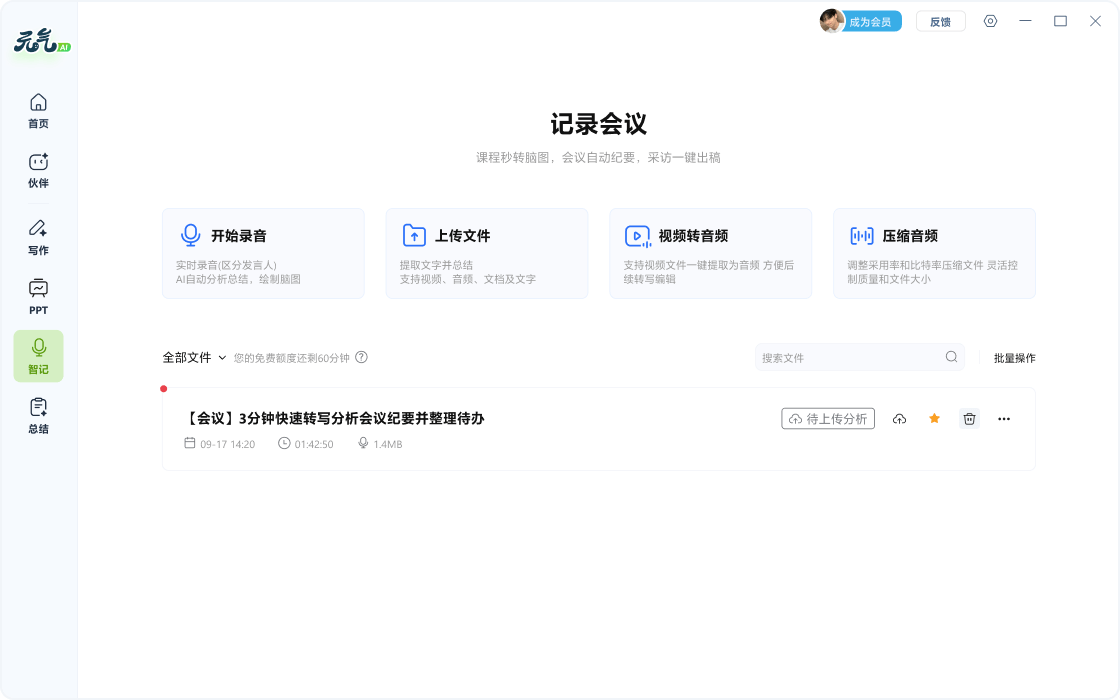The height and width of the screenshot is (700, 1120).
Task: Click the 待上传分析 button
Action: tap(828, 419)
